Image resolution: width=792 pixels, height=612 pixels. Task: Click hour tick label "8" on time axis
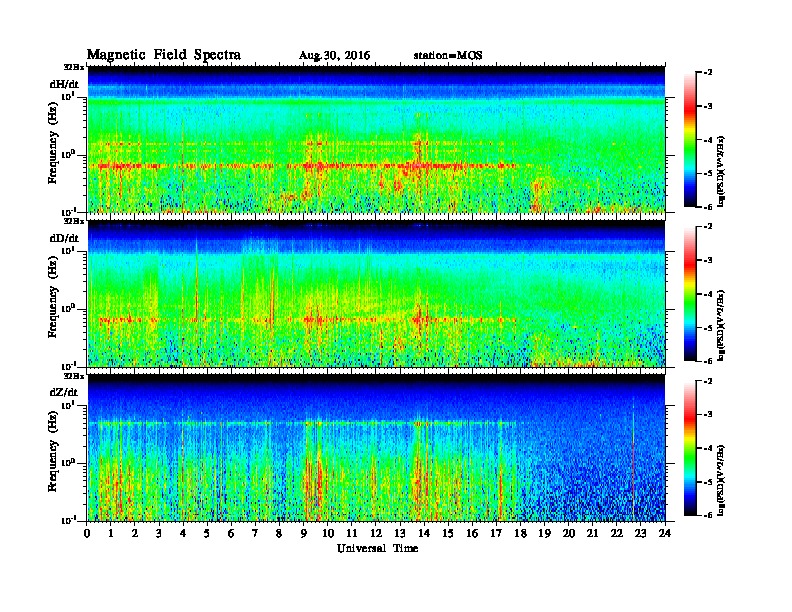(x=280, y=534)
